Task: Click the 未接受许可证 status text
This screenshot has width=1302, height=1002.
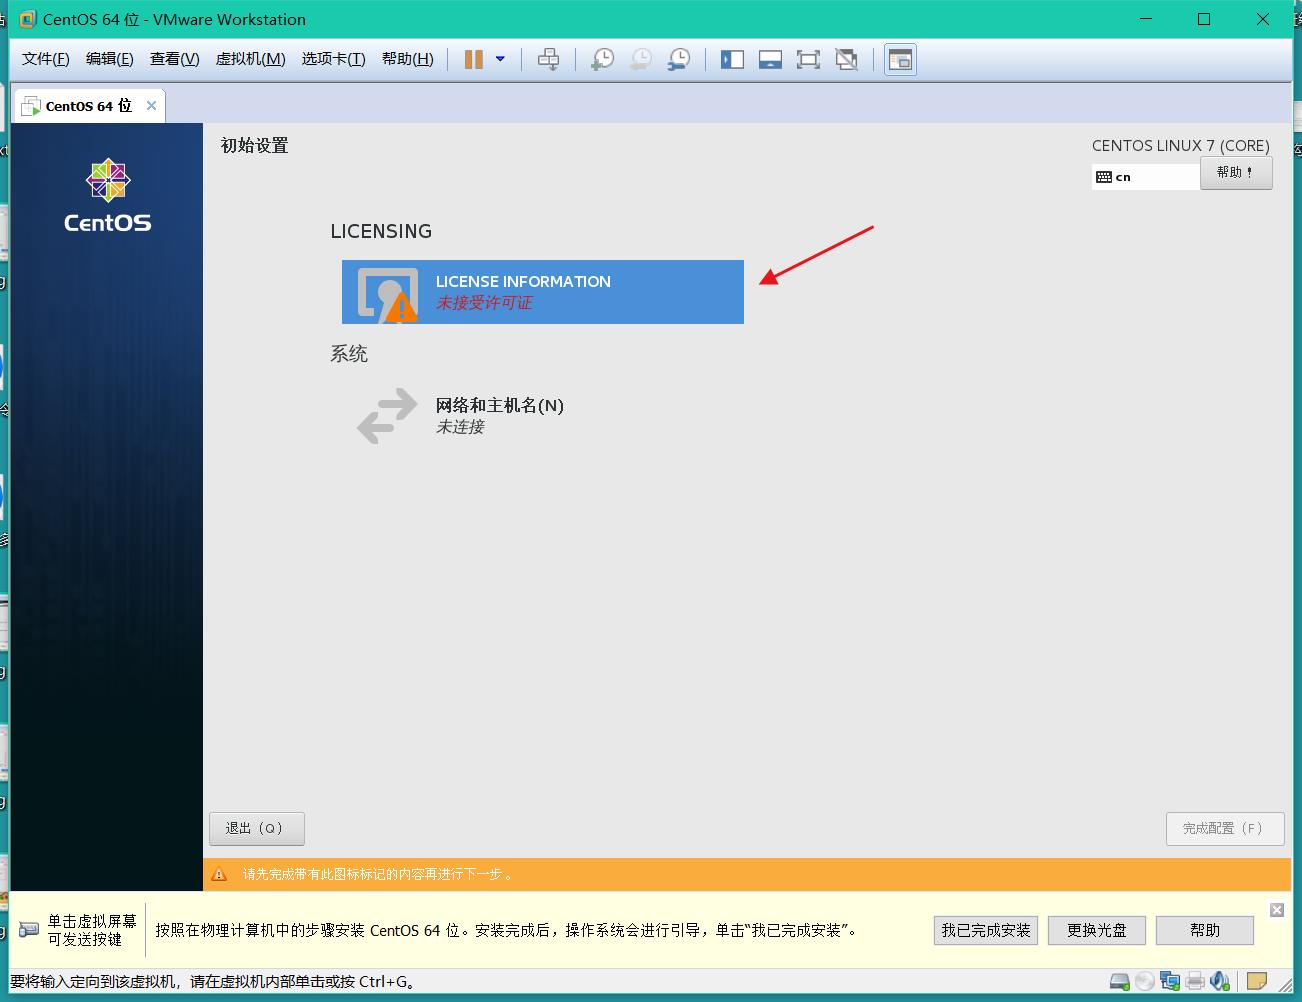Action: point(484,303)
